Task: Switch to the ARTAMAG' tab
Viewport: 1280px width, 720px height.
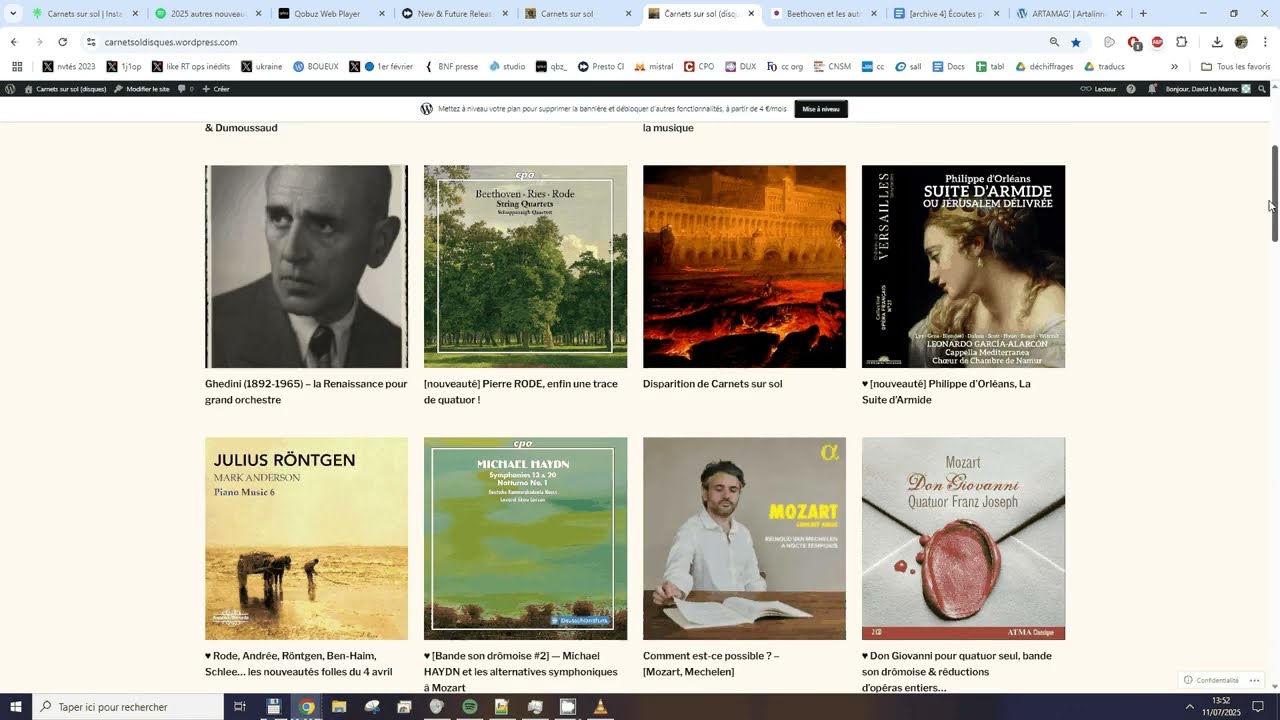Action: 1069,14
